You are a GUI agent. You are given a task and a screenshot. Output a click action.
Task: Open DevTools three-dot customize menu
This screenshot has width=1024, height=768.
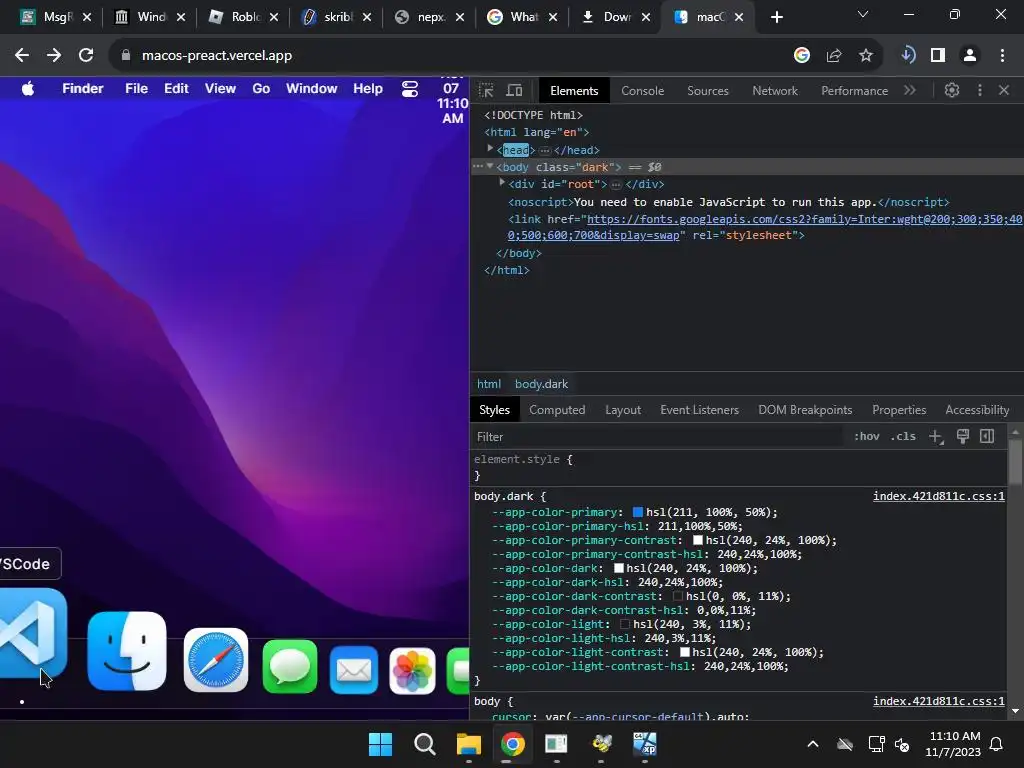pyautogui.click(x=980, y=90)
